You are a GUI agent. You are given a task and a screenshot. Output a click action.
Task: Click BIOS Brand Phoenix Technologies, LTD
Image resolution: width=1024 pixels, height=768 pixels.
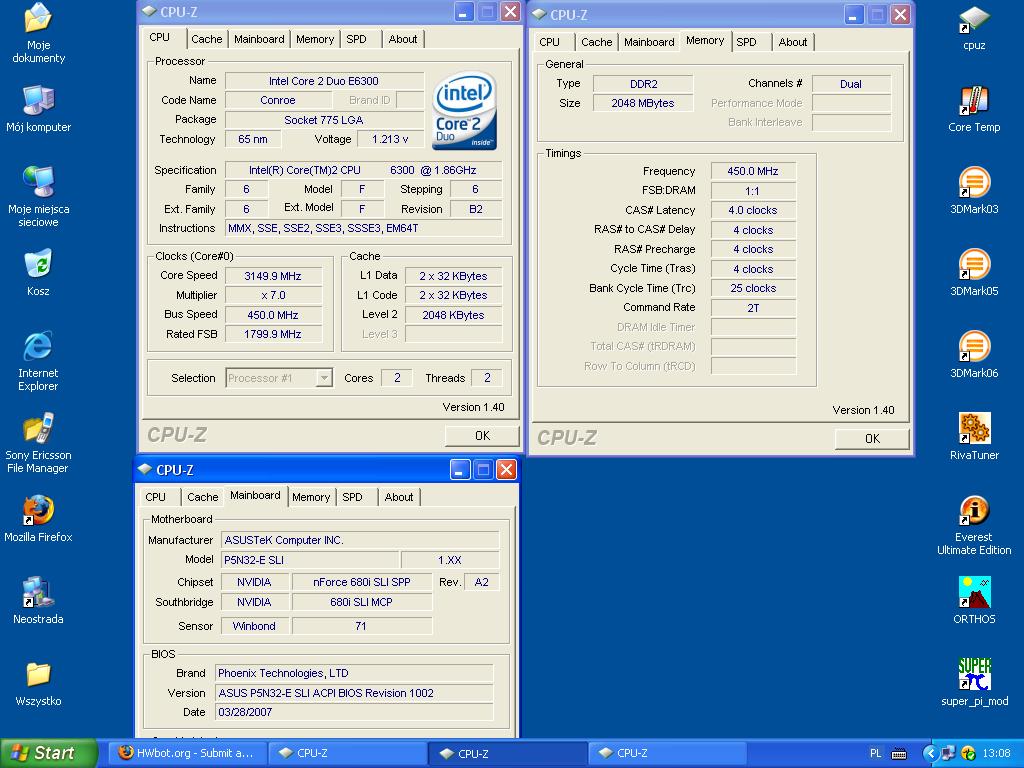(354, 673)
